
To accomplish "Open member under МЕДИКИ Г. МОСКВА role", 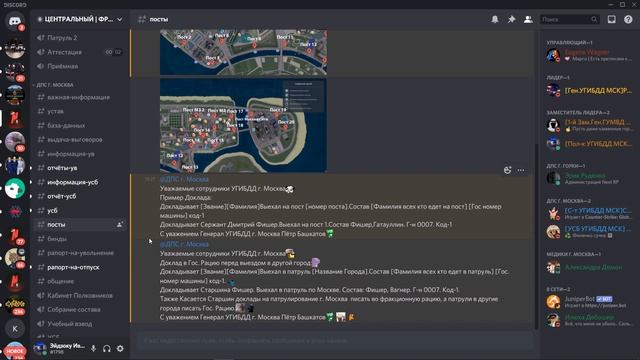I will [x=589, y=267].
